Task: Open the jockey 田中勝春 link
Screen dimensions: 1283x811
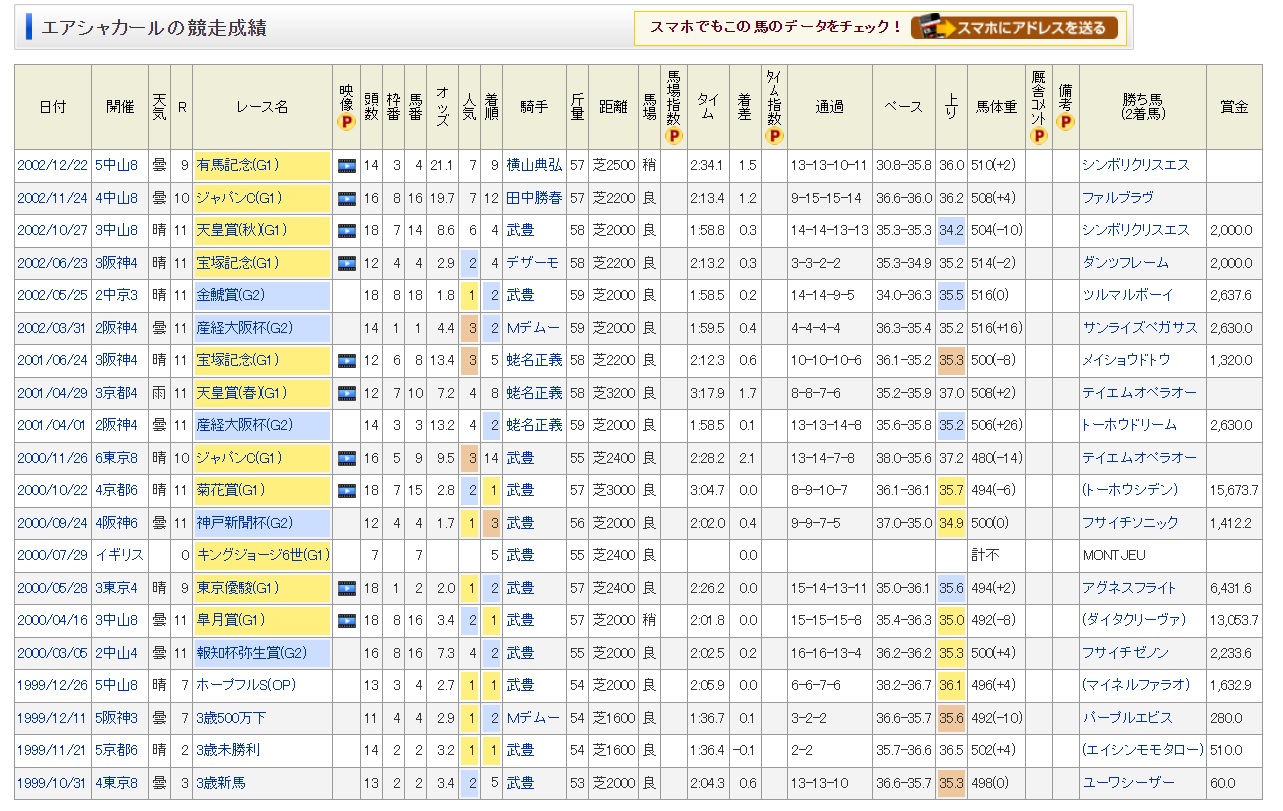Action: [x=534, y=198]
